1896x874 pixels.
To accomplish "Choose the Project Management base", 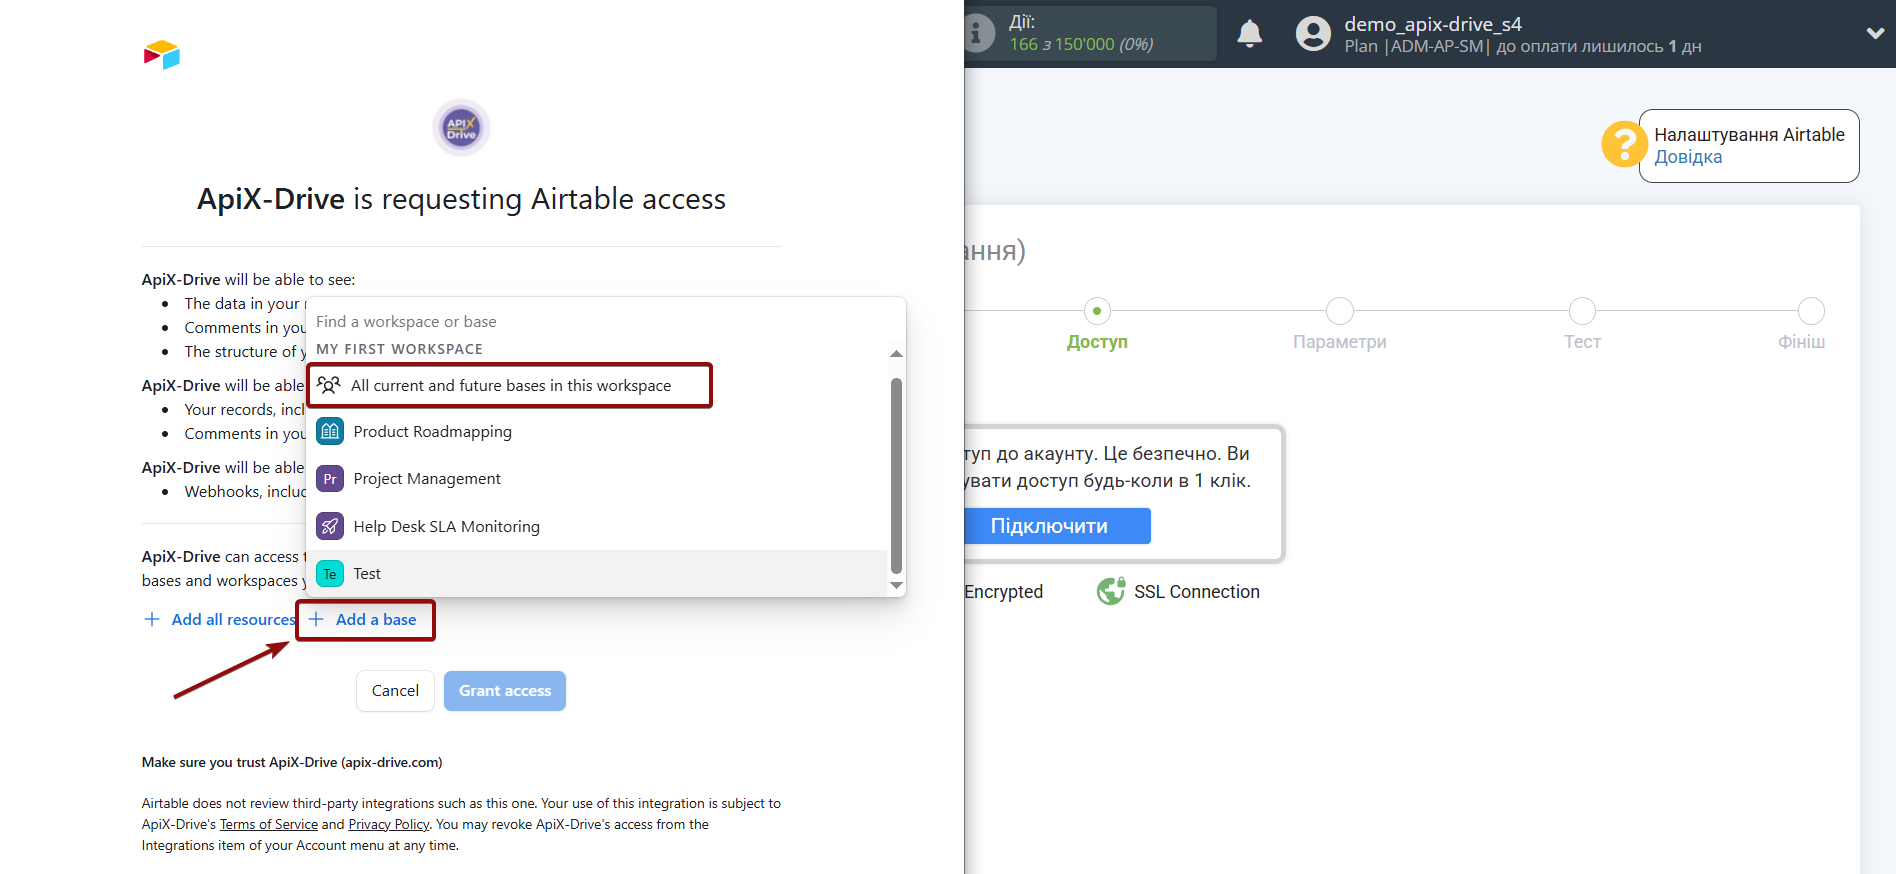I will (x=597, y=479).
